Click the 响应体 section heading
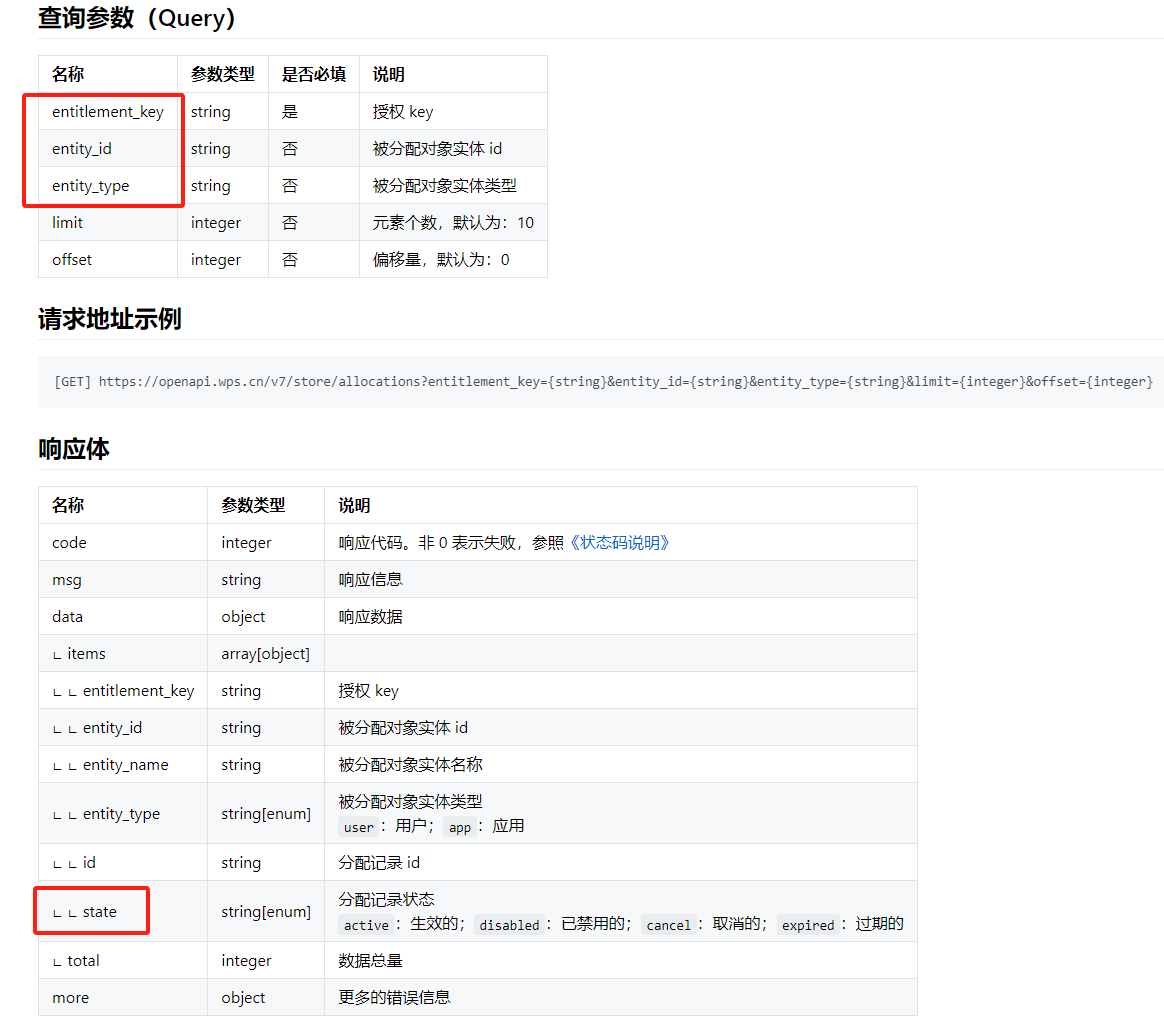 pyautogui.click(x=74, y=449)
